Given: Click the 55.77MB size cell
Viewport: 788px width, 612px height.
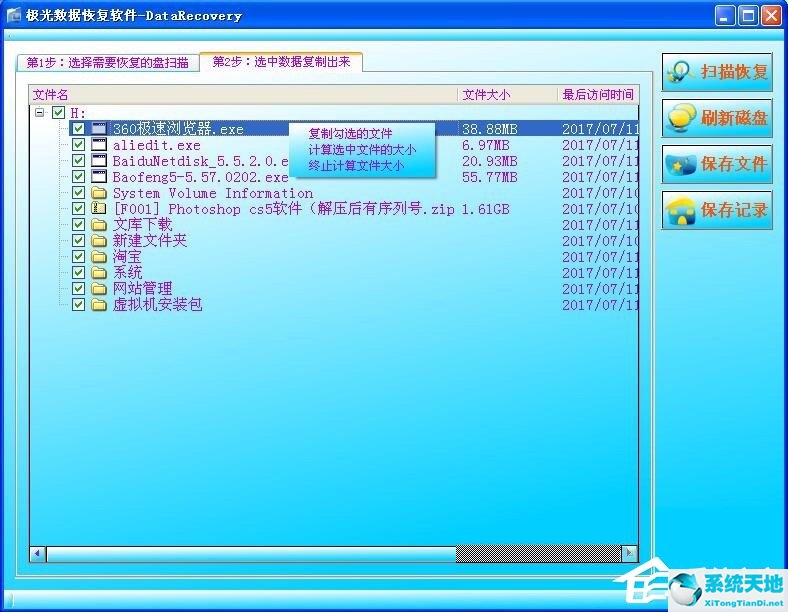Looking at the screenshot, I should (489, 177).
